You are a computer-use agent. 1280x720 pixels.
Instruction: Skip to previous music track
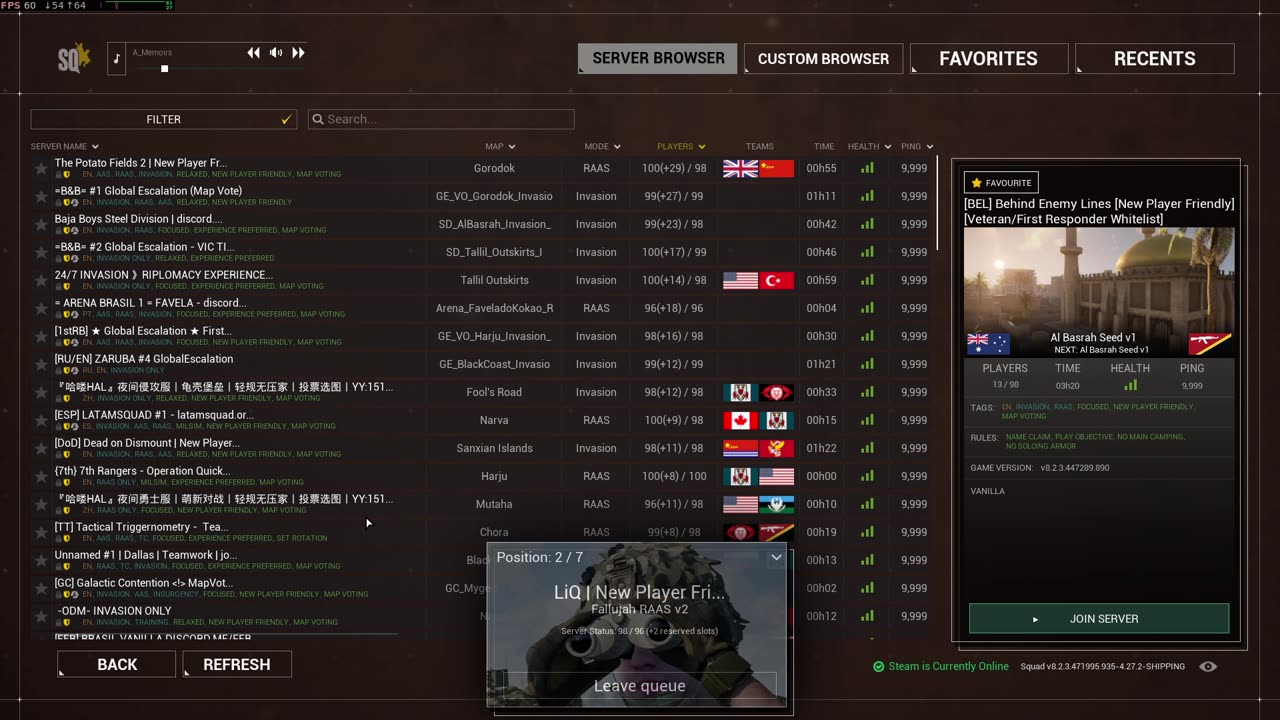pos(253,53)
